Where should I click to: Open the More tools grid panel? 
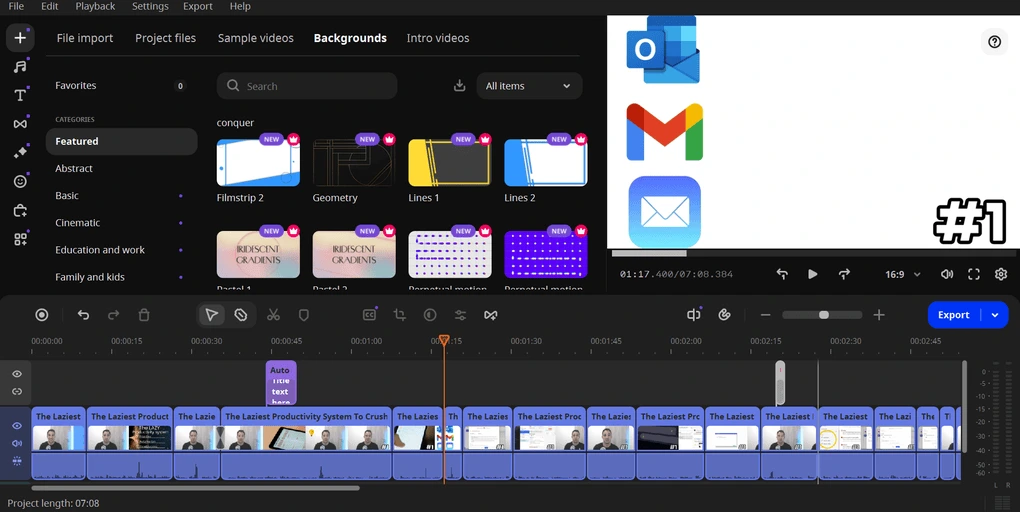[x=20, y=239]
